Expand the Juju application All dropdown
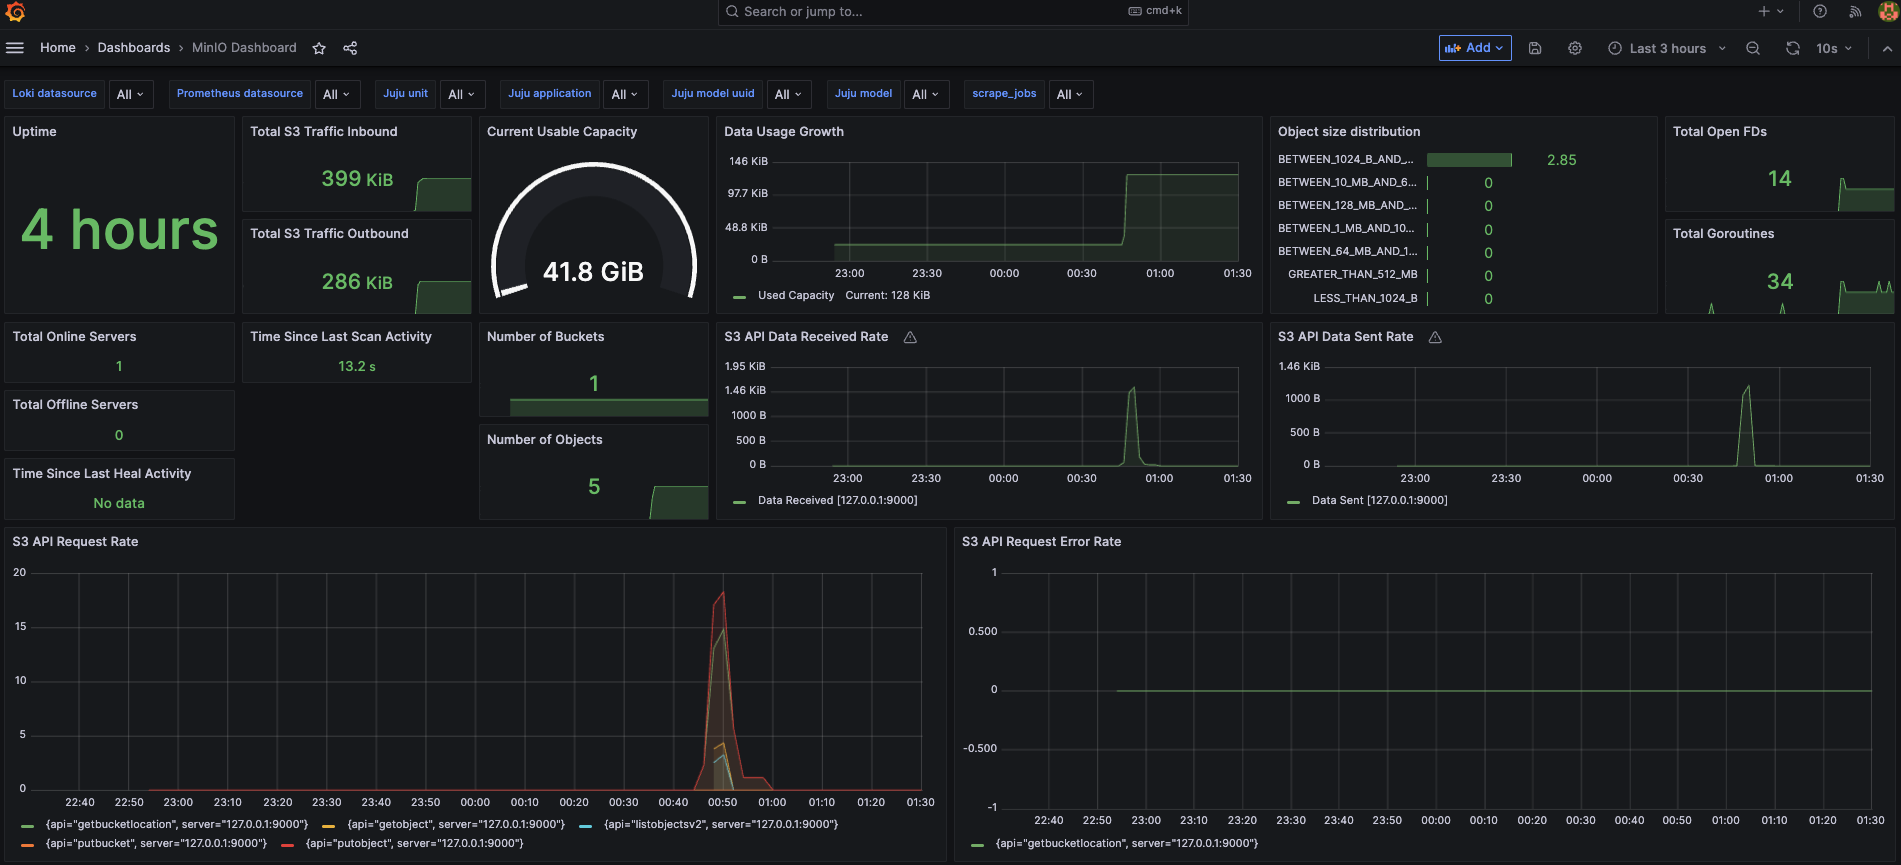Screen dimensions: 1901x865 [626, 94]
